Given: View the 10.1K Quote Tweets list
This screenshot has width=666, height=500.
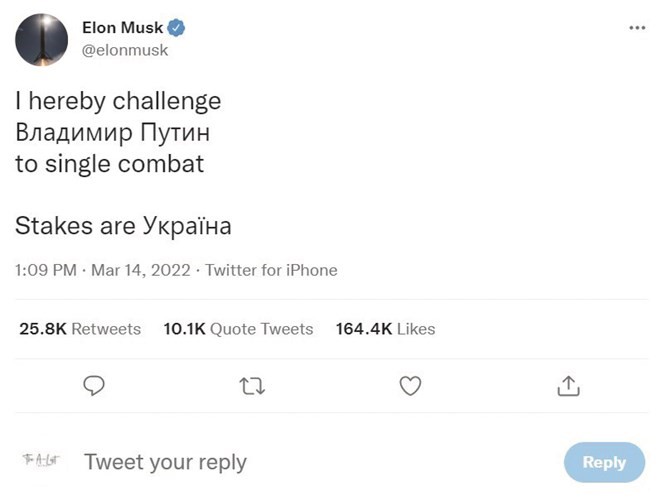Looking at the screenshot, I should 238,329.
